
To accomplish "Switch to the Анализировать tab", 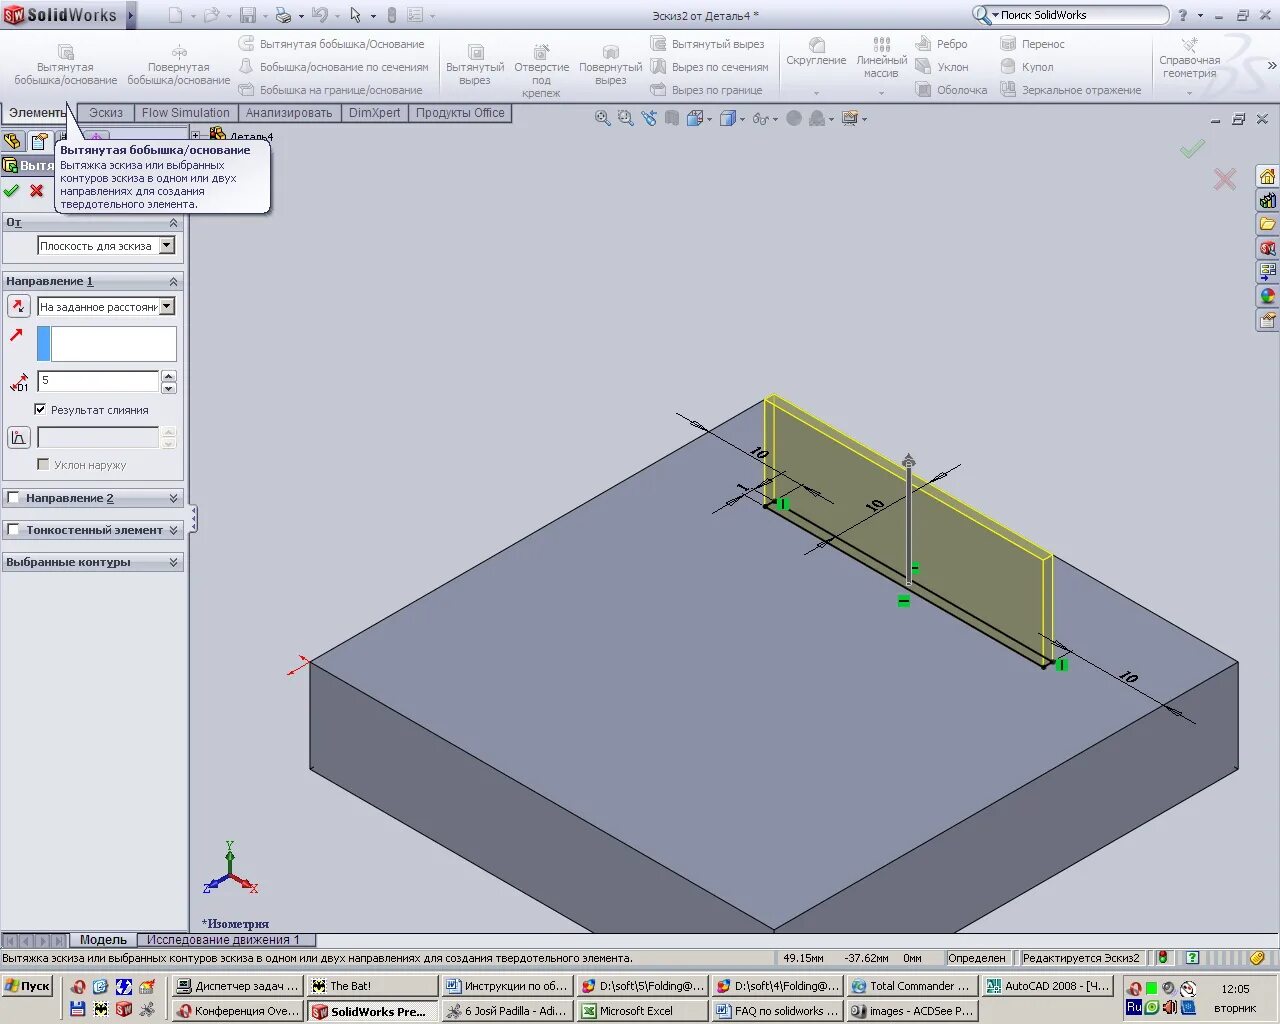I will (289, 113).
